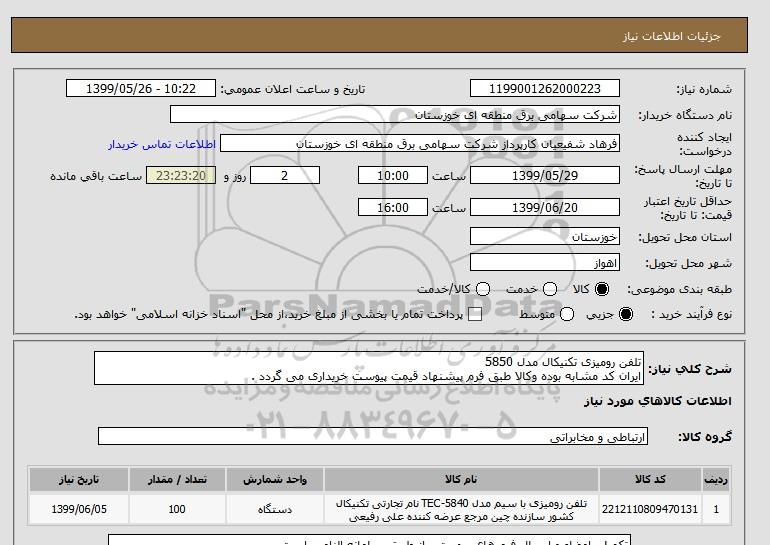Click the نام کالا column header
This screenshot has height=545, width=770.
461,479
